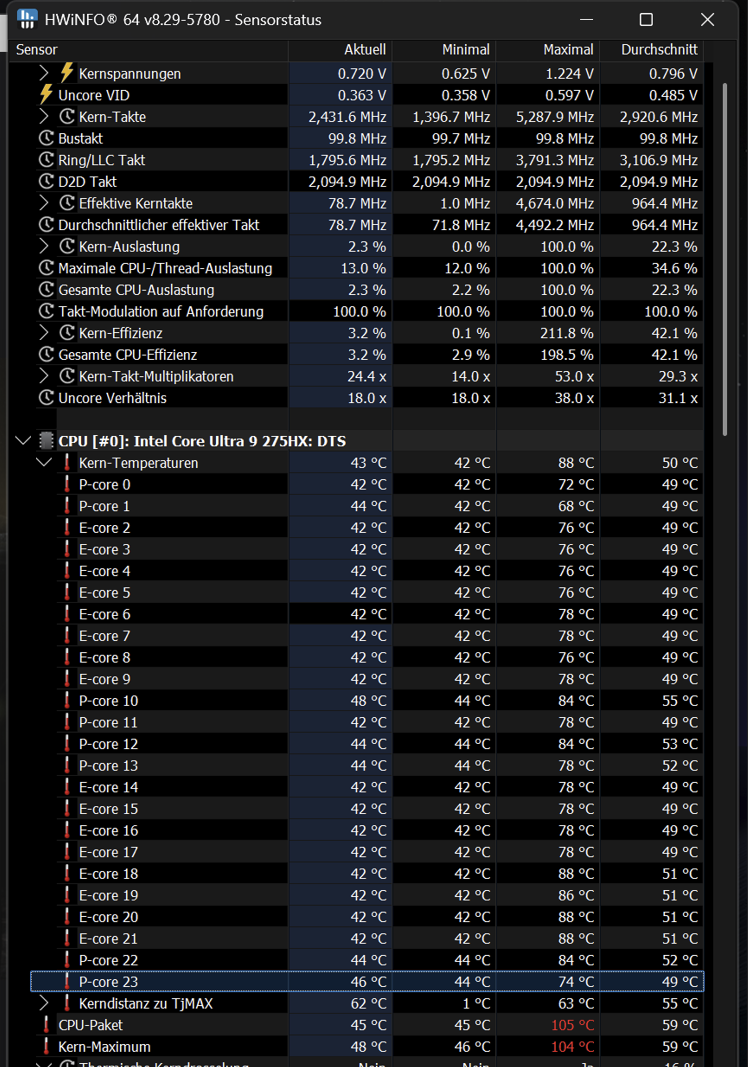Click the Uncore Verhältnis clock icon
The image size is (748, 1067).
(x=46, y=397)
